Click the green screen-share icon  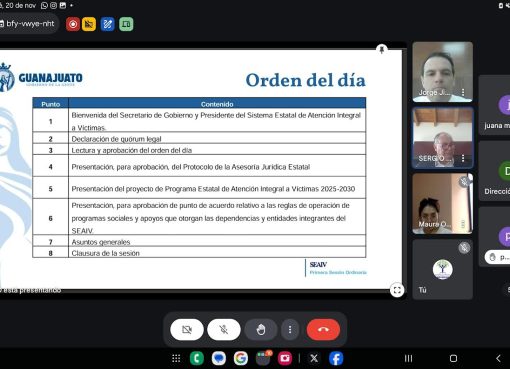(x=126, y=24)
